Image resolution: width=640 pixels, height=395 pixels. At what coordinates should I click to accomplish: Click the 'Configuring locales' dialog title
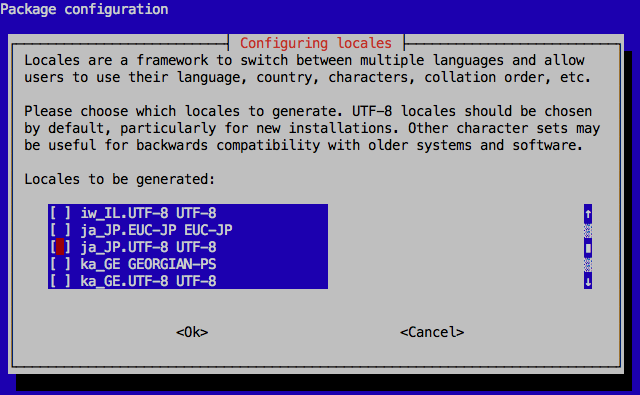[316, 43]
